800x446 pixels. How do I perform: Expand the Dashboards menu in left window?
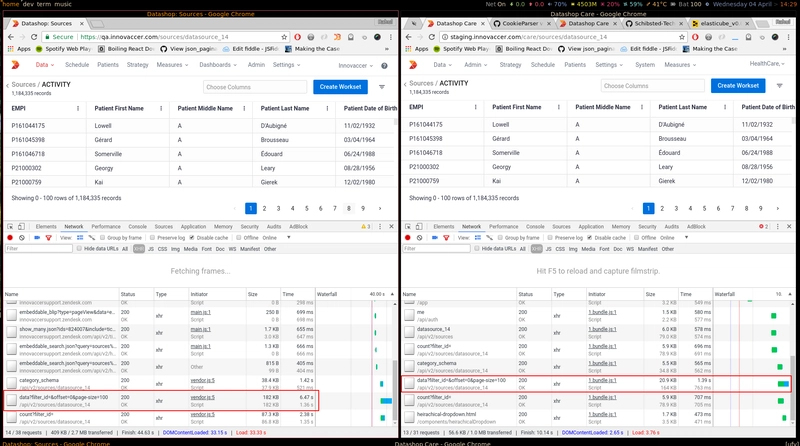218,65
